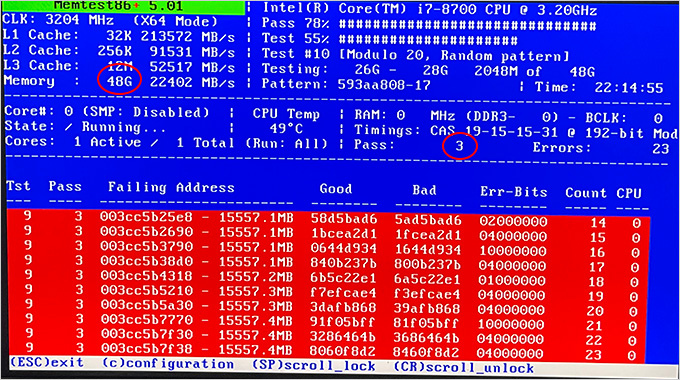This screenshot has height=380, width=680.
Task: Select failing address 003cc5b2690
Action: click(x=146, y=231)
